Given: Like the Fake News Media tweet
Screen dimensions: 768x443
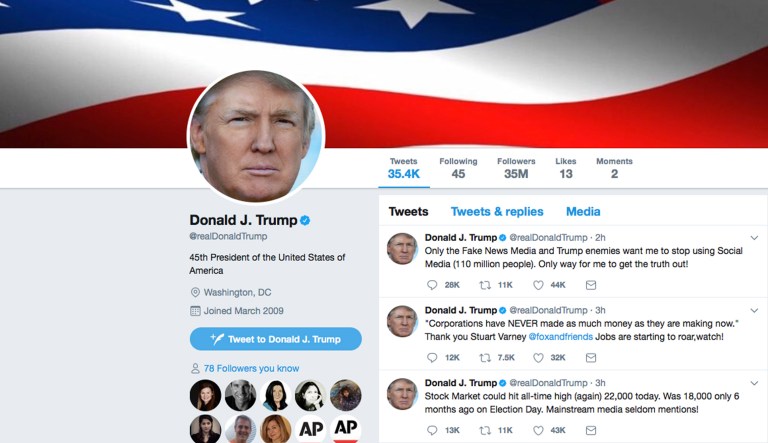Looking at the screenshot, I should 538,285.
